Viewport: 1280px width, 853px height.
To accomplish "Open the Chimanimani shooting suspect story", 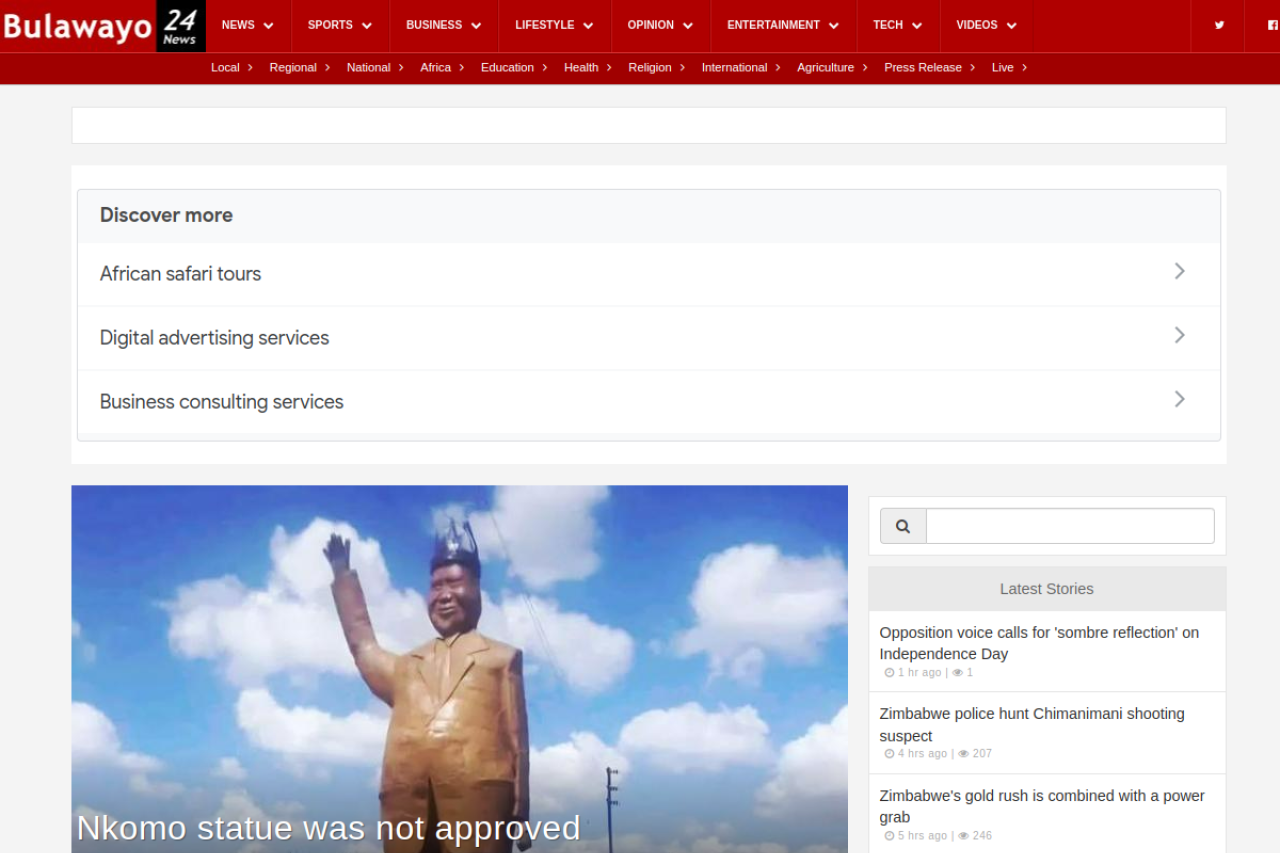I will pyautogui.click(x=1031, y=724).
